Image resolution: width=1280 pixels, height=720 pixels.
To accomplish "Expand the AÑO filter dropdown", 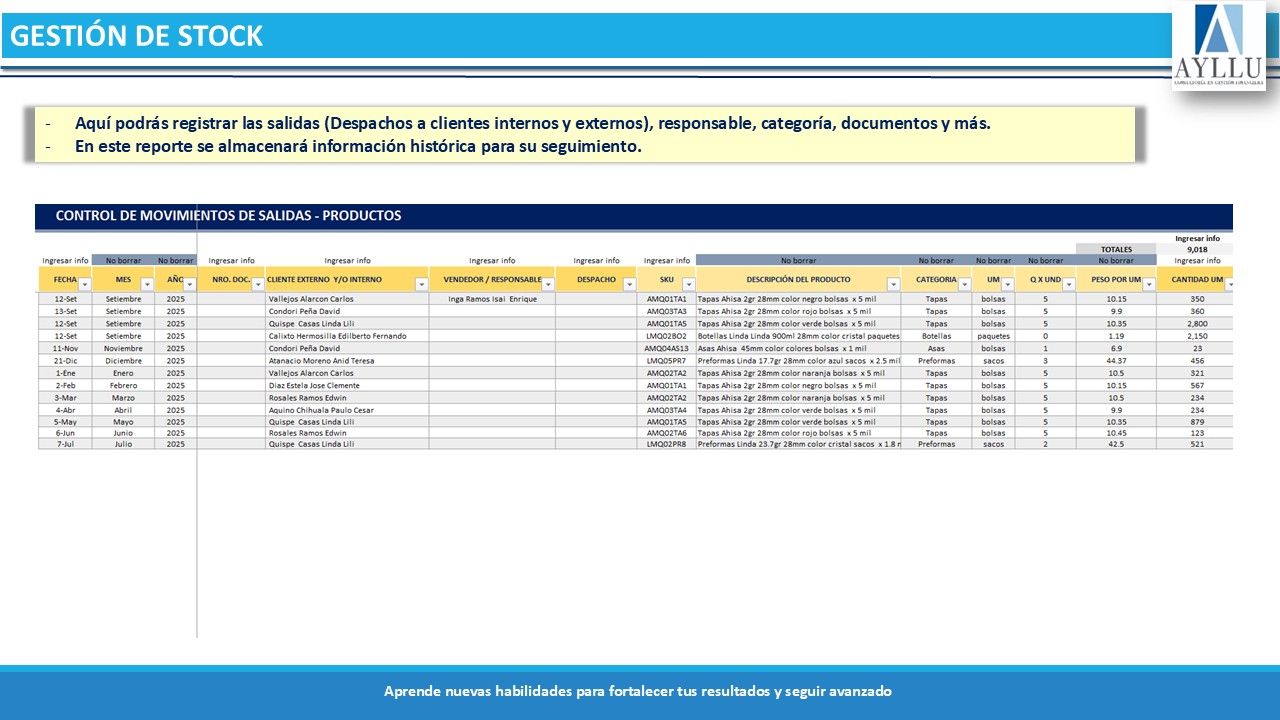I will (189, 285).
